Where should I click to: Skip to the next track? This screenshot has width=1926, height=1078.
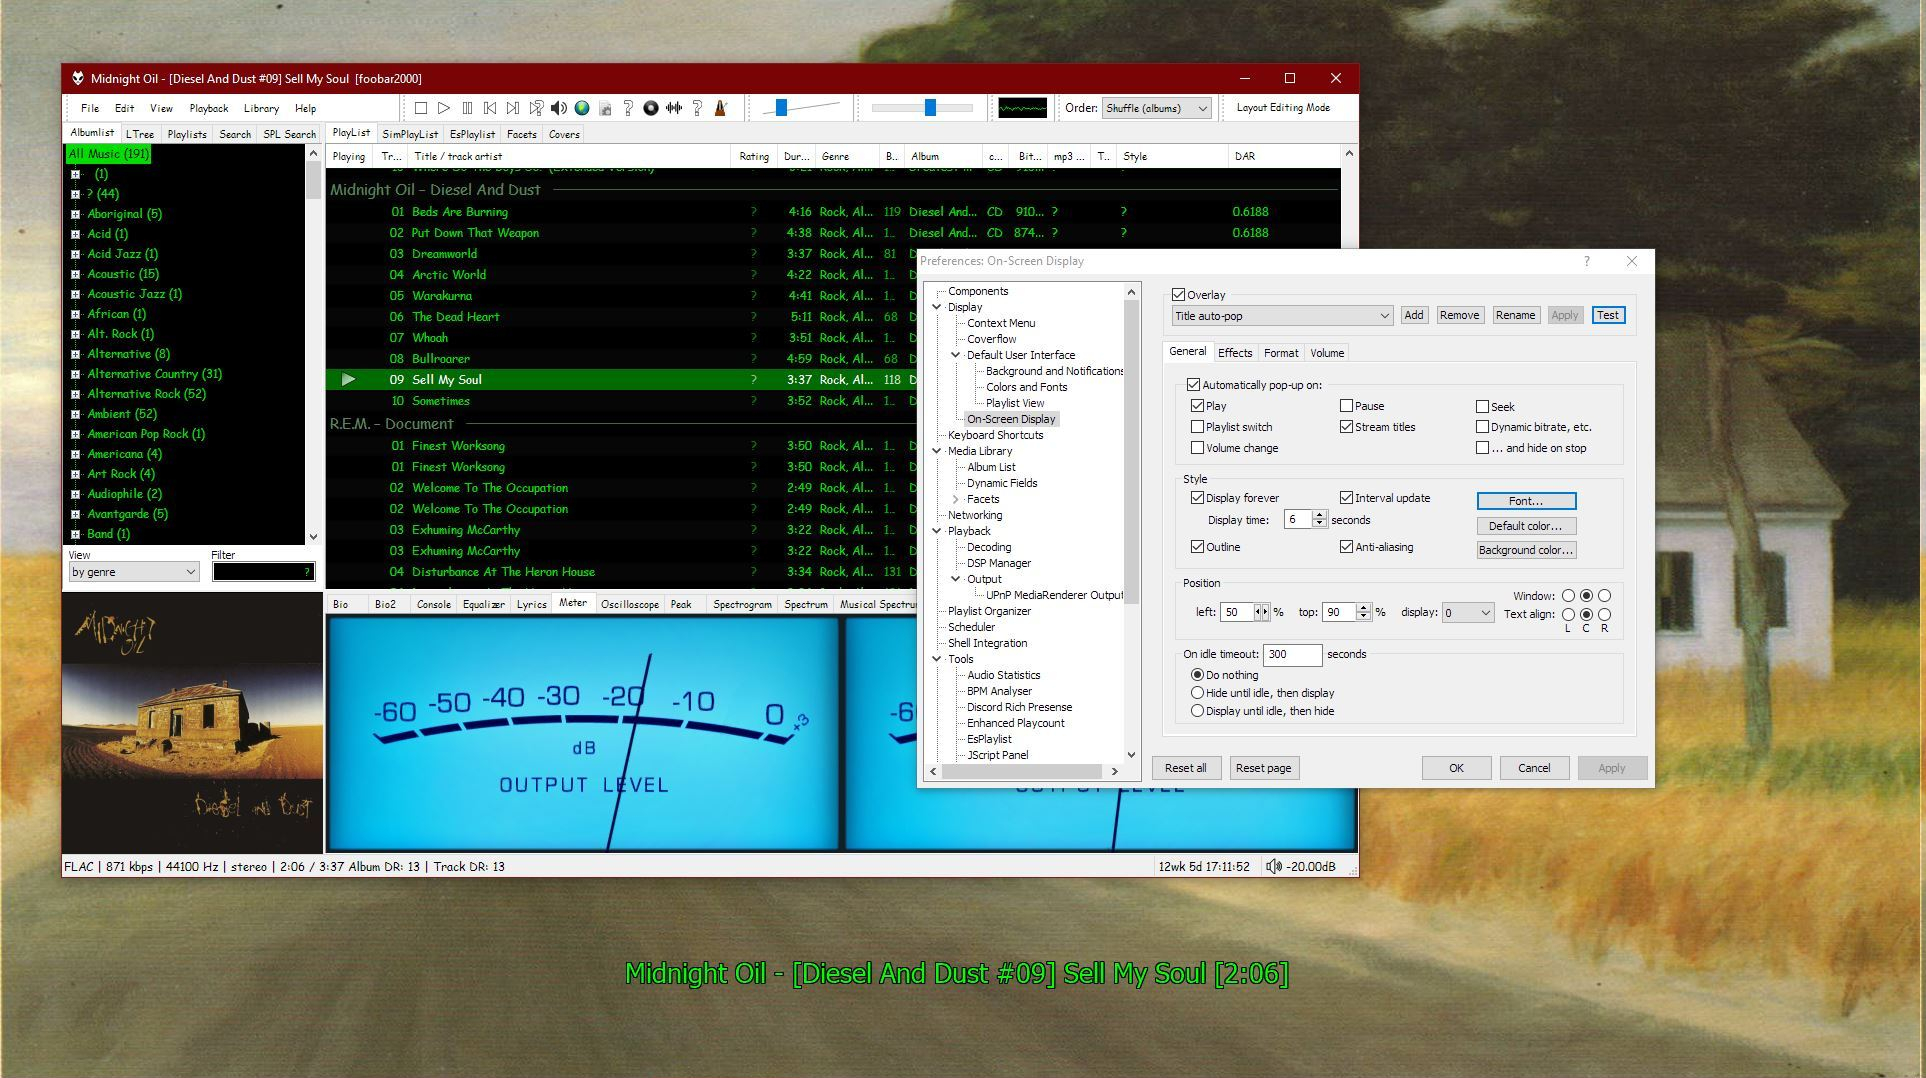[x=513, y=108]
